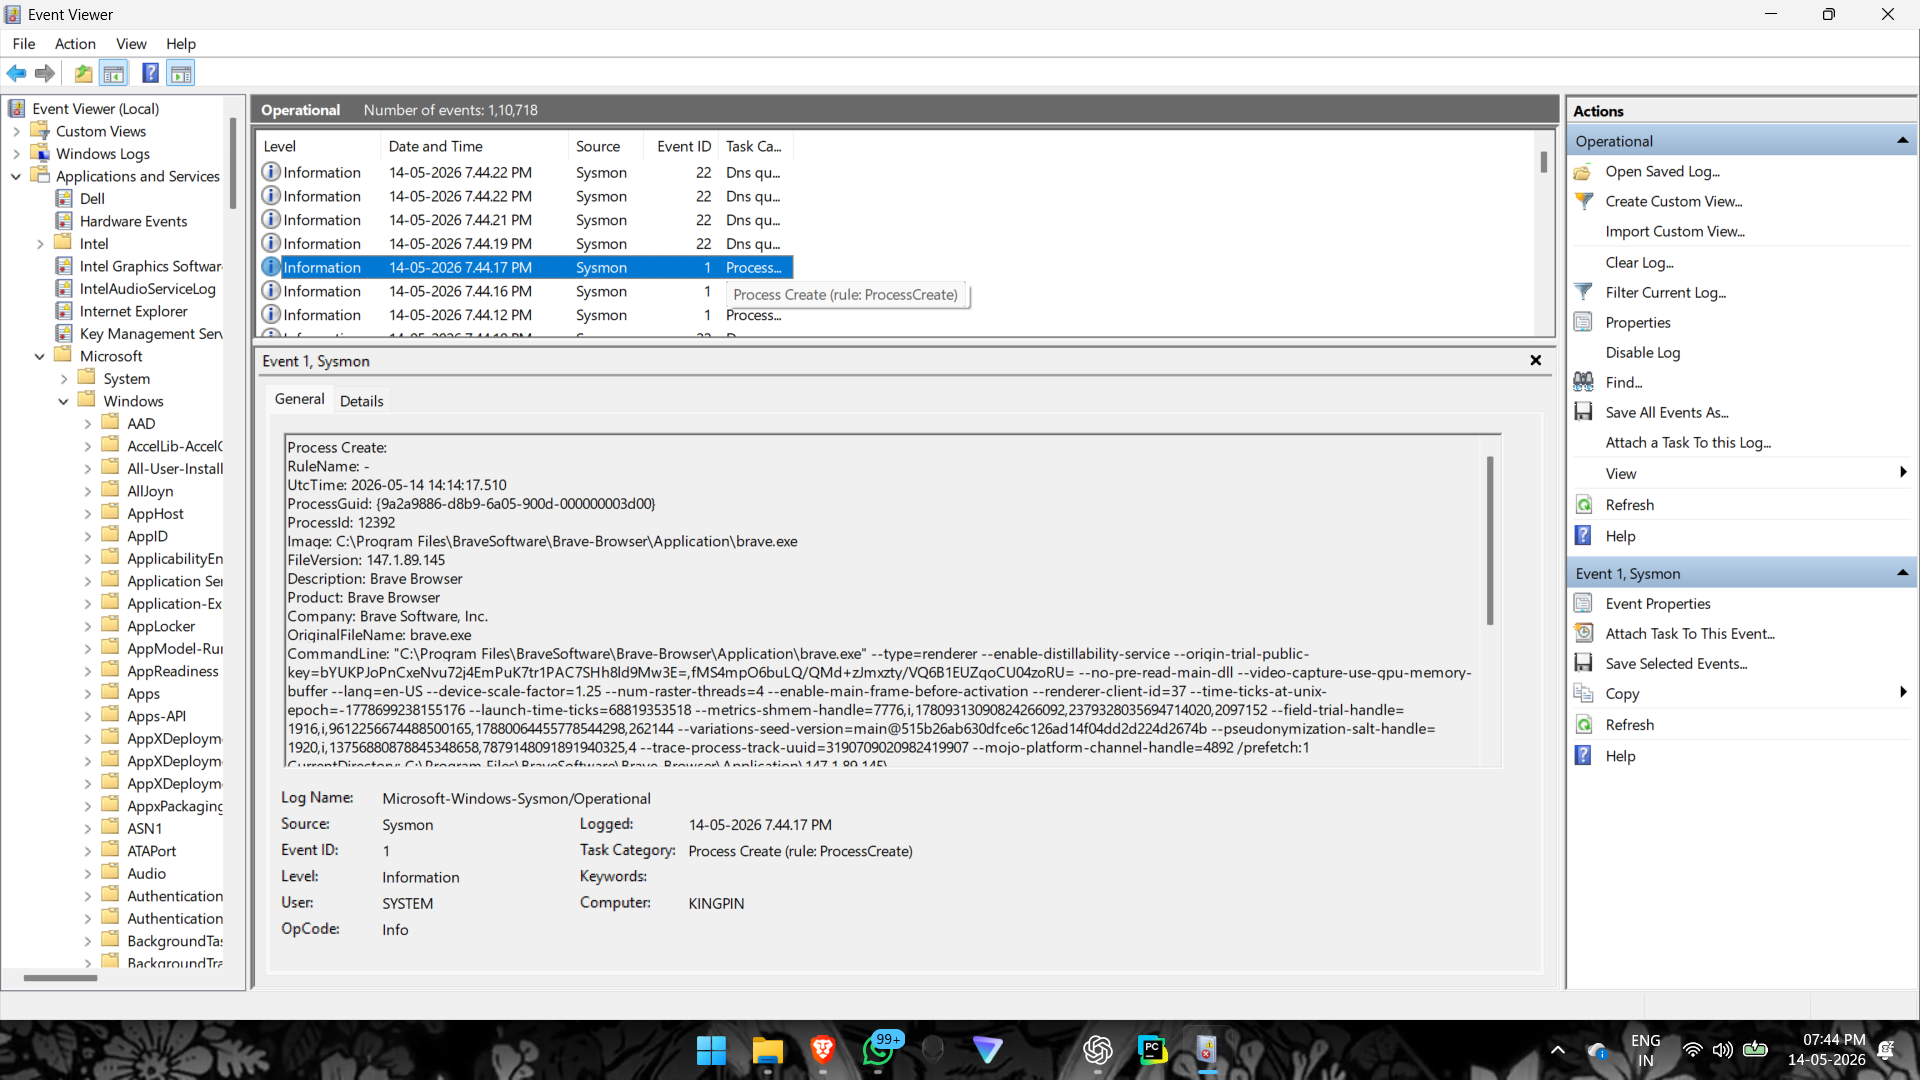Screen dimensions: 1920x1080
Task: Select Internet Explorer log in tree
Action: coord(133,311)
